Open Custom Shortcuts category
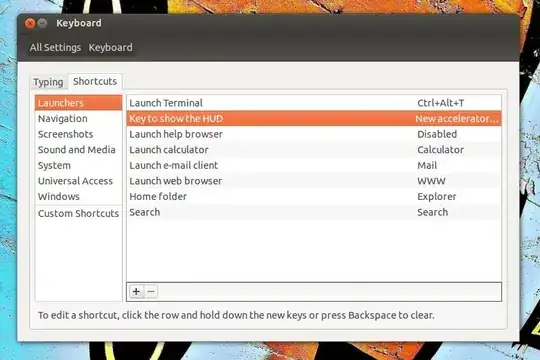This screenshot has width=540, height=360. [79, 213]
